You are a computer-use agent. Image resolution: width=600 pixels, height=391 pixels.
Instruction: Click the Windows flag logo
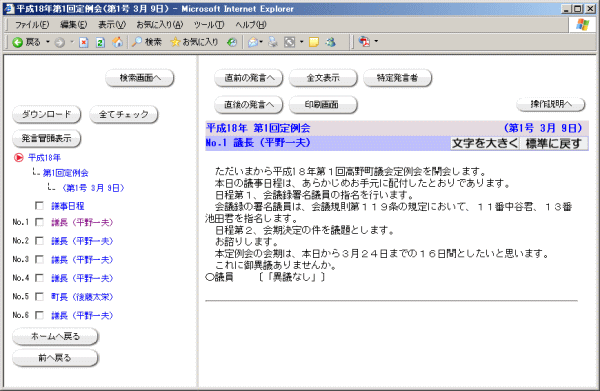582,25
